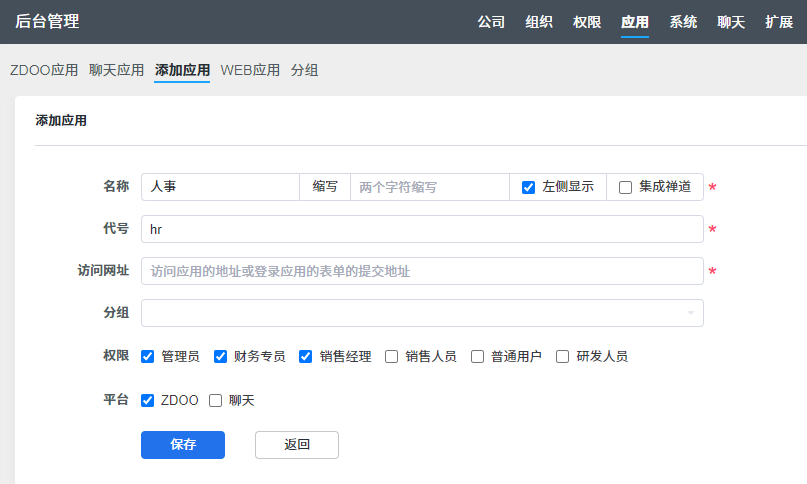Enable the 集成禅道 checkbox
807x484 pixels.
(626, 187)
